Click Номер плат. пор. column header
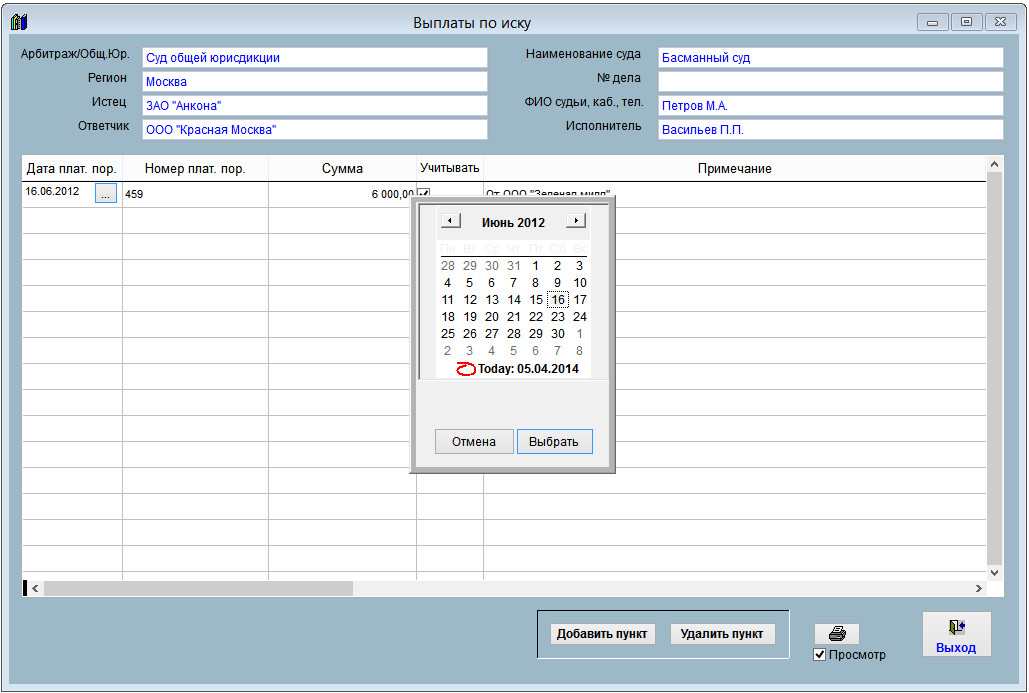This screenshot has width=1029, height=693. [195, 169]
